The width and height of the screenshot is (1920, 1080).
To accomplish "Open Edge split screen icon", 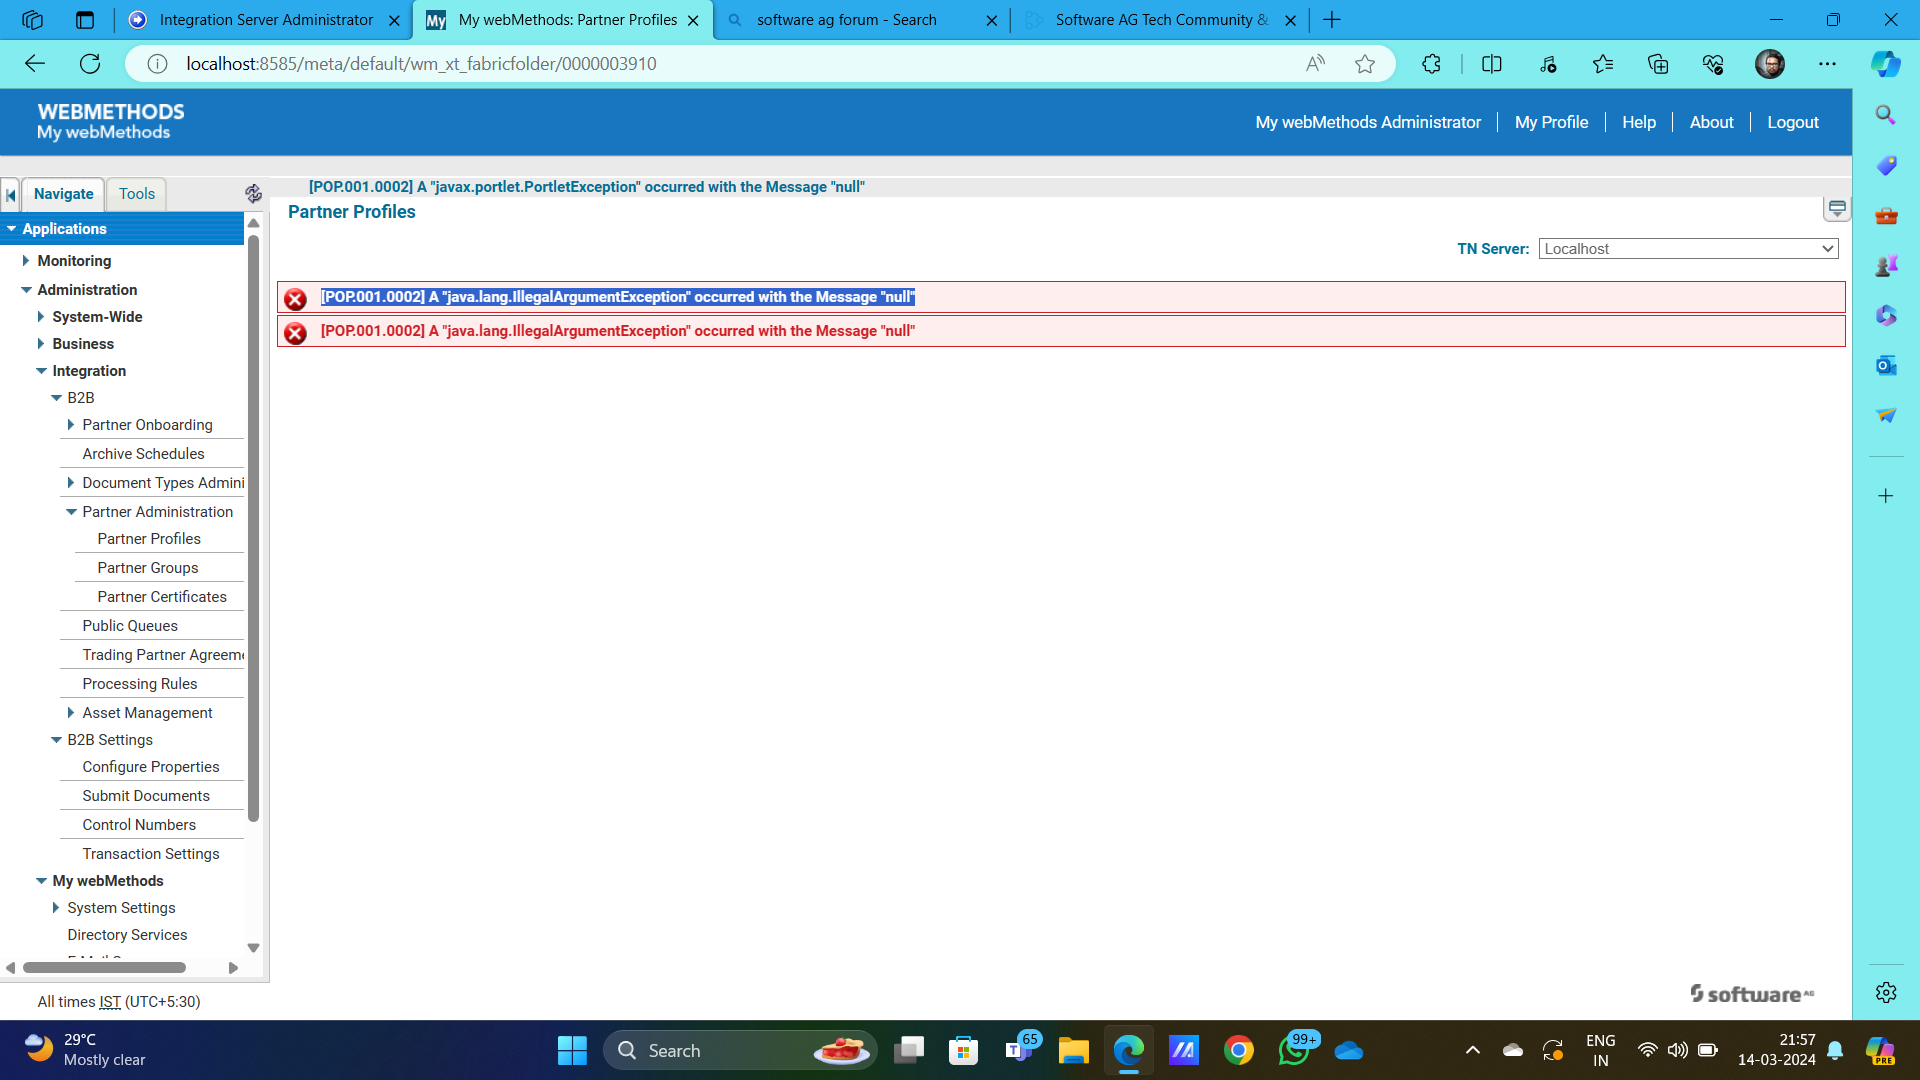I will (1491, 64).
